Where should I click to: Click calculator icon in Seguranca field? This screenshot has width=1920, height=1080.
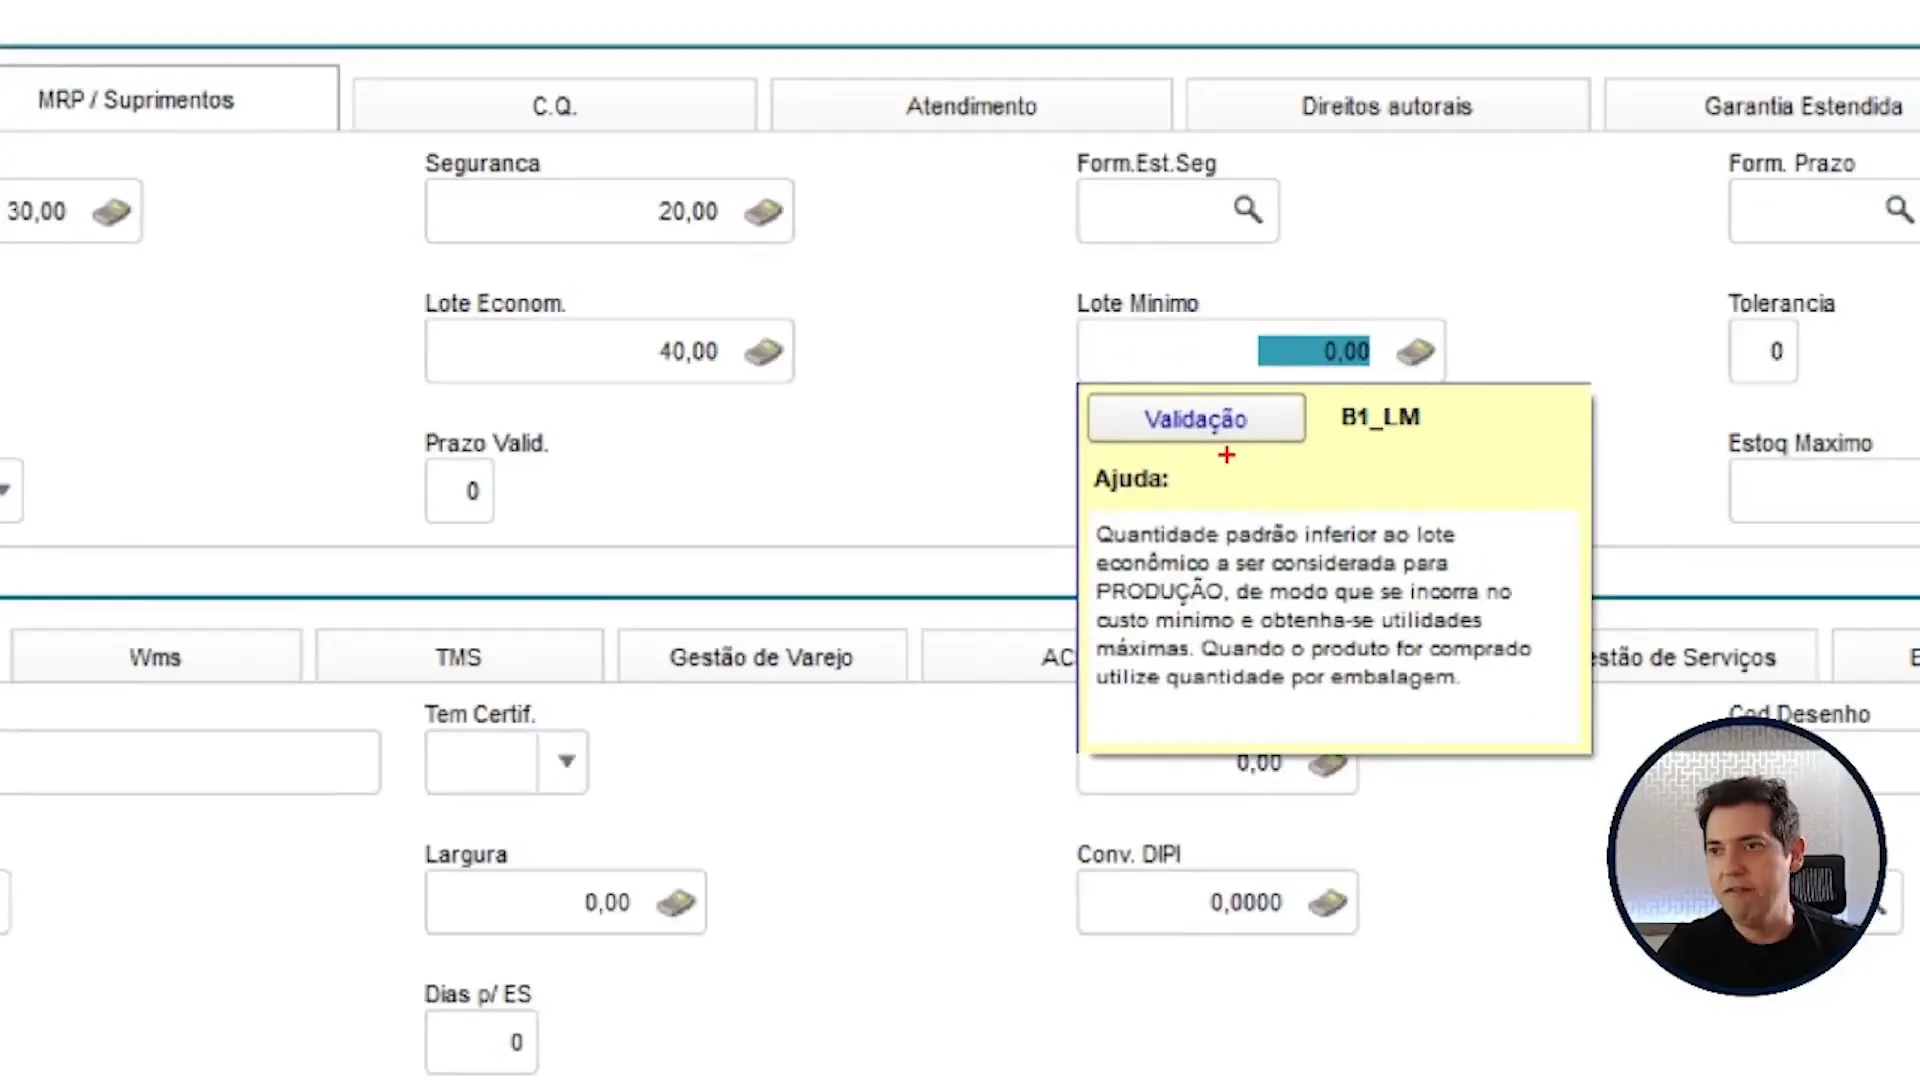pos(763,211)
